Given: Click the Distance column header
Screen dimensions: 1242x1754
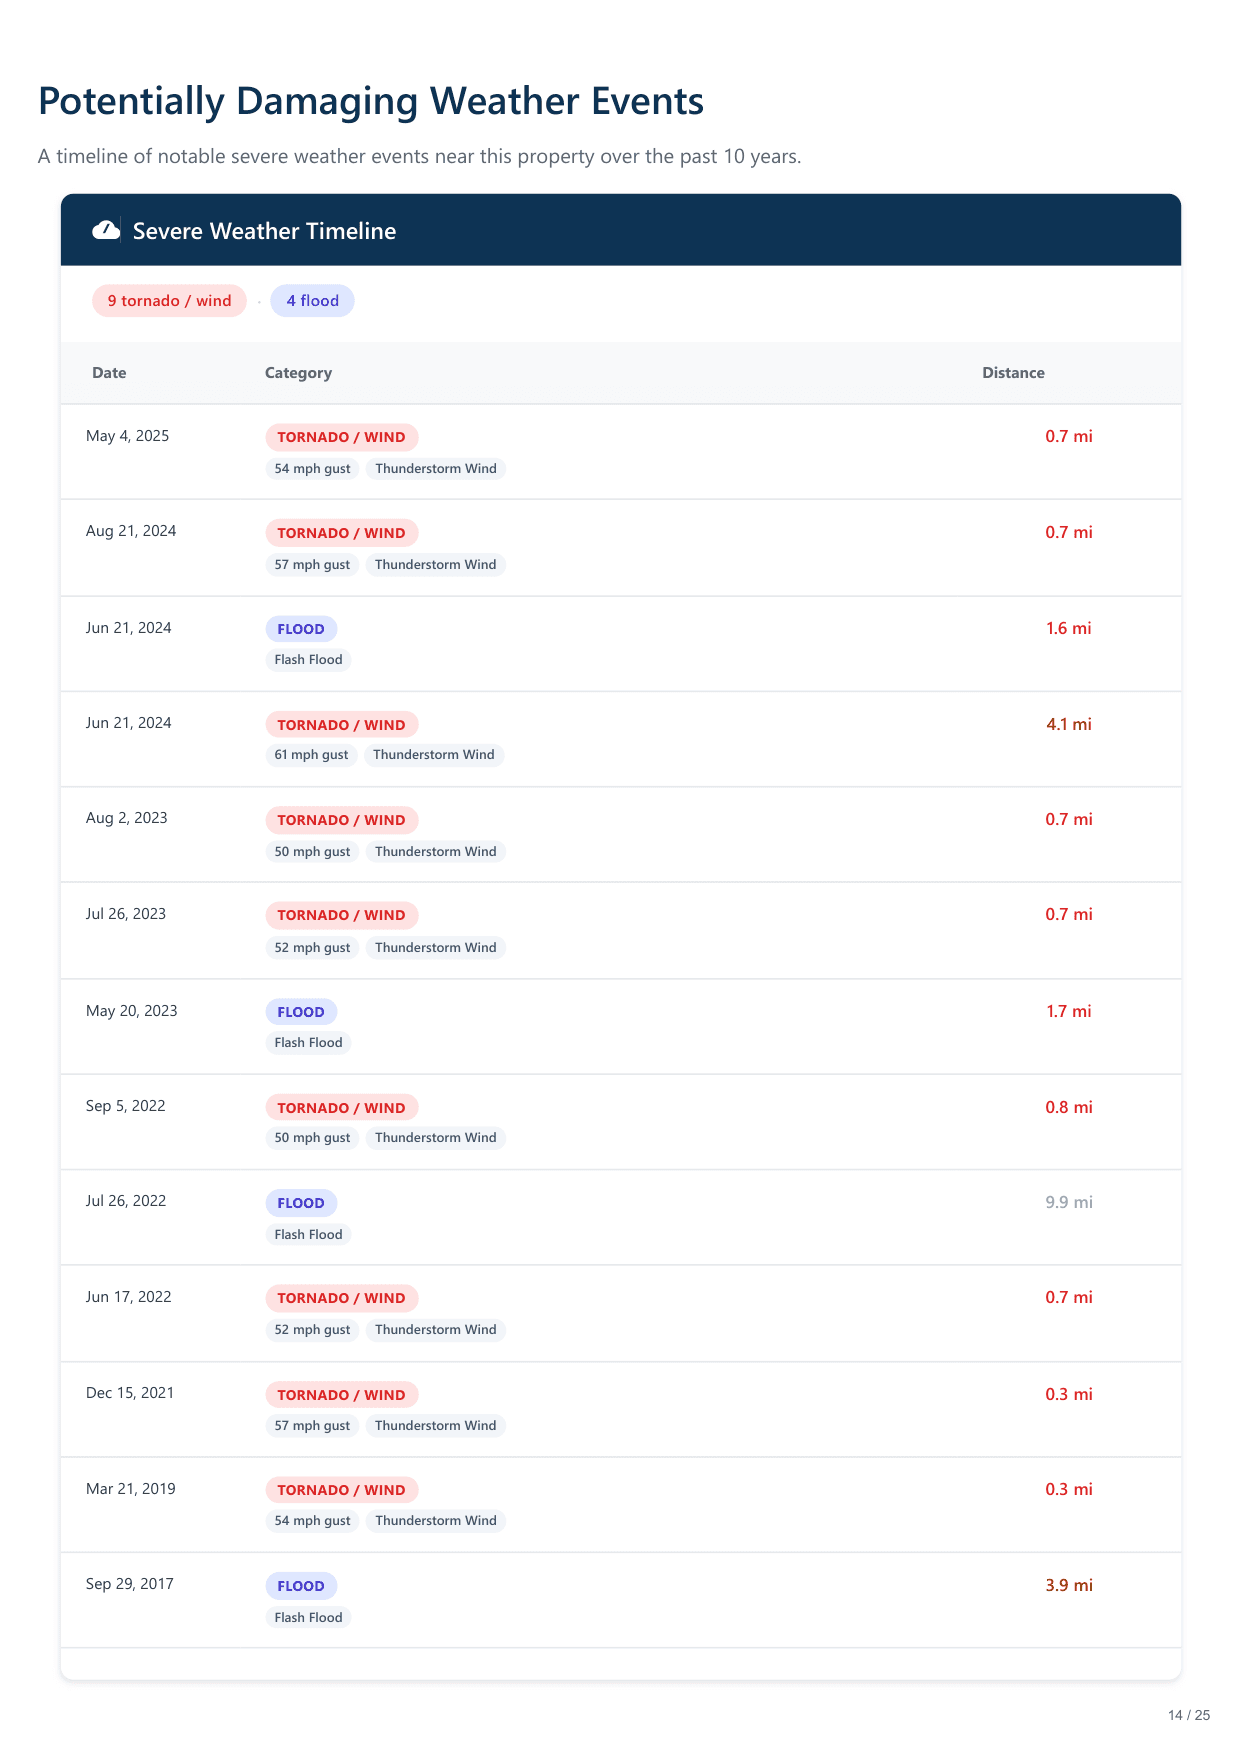Looking at the screenshot, I should coord(1012,373).
